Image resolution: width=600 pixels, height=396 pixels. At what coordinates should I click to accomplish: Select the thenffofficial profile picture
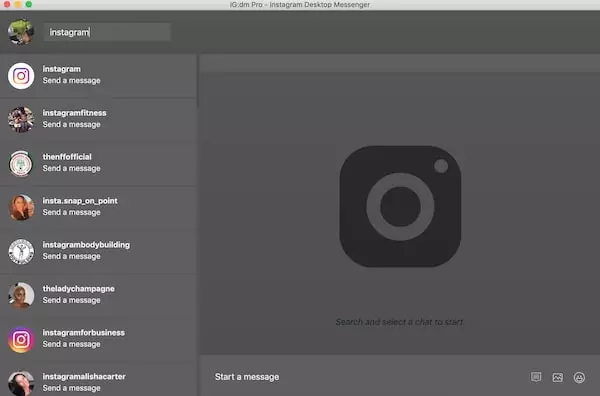coord(21,164)
